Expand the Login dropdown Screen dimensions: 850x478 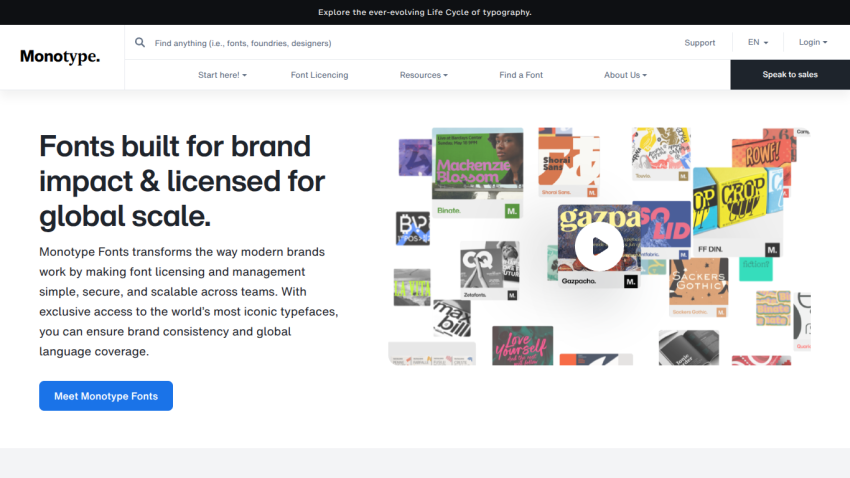point(813,42)
